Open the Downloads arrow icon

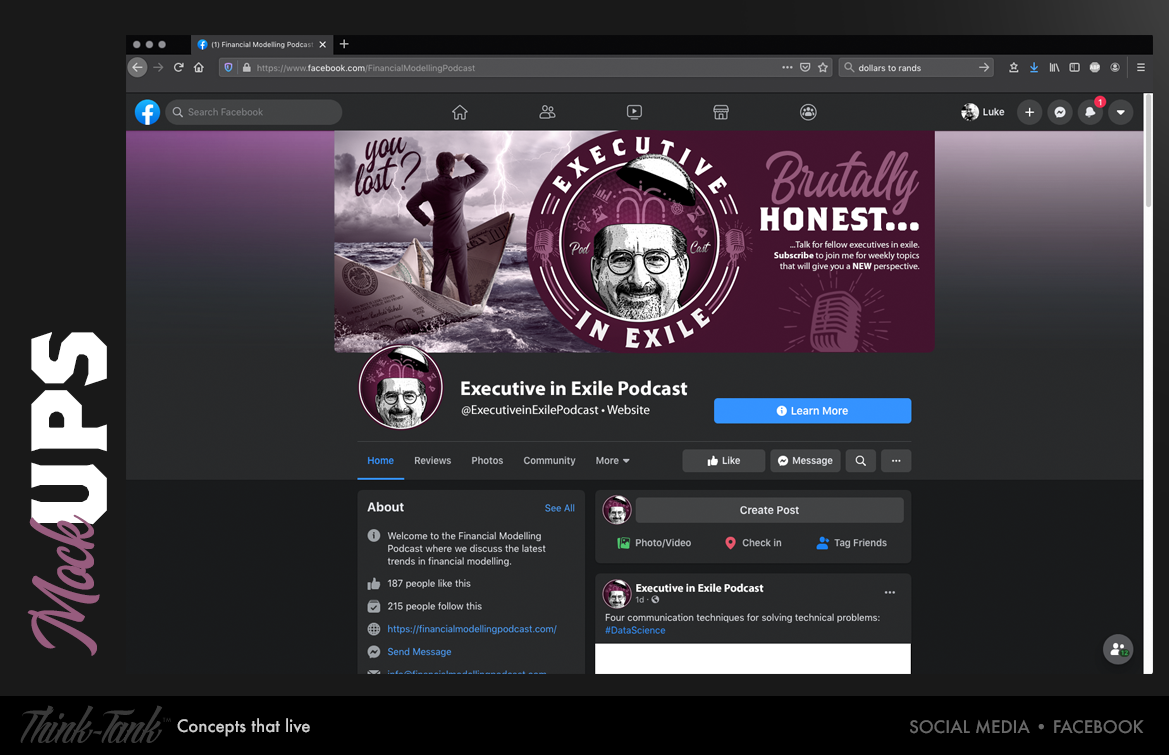click(x=1034, y=68)
